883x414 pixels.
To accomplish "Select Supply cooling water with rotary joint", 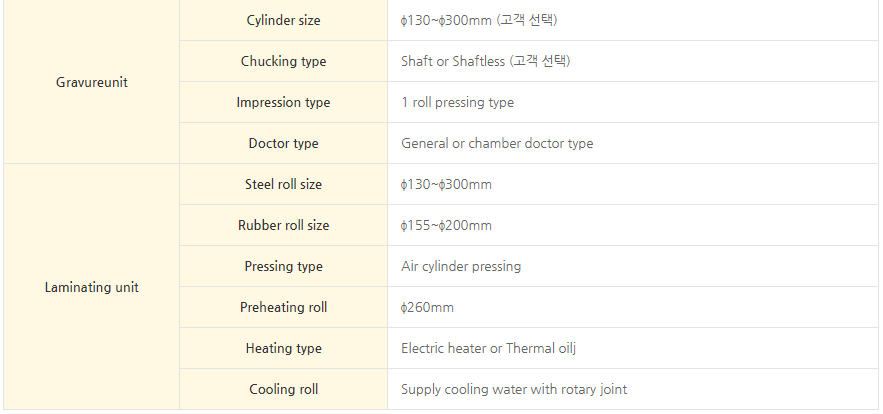I will (x=514, y=389).
